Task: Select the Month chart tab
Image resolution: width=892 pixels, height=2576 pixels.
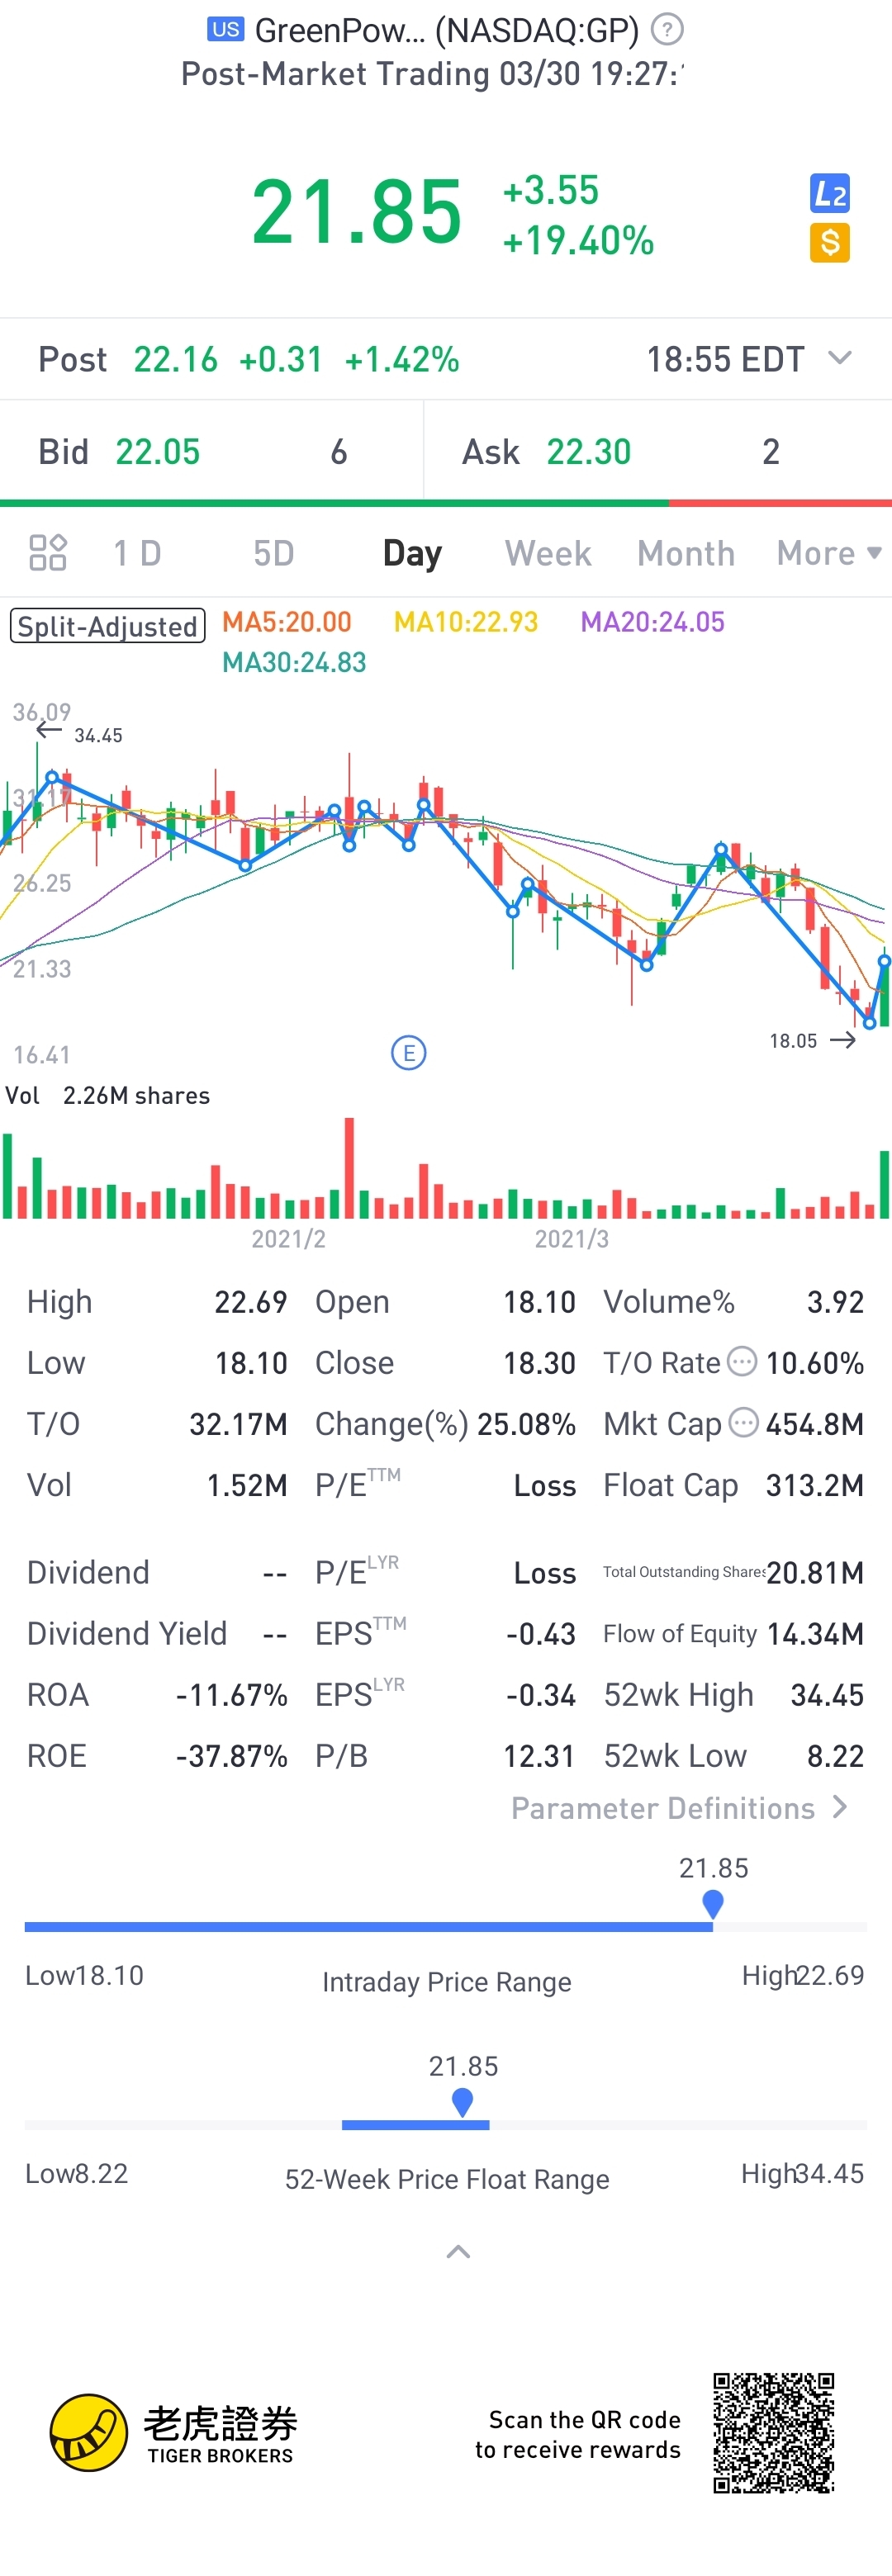Action: point(686,553)
